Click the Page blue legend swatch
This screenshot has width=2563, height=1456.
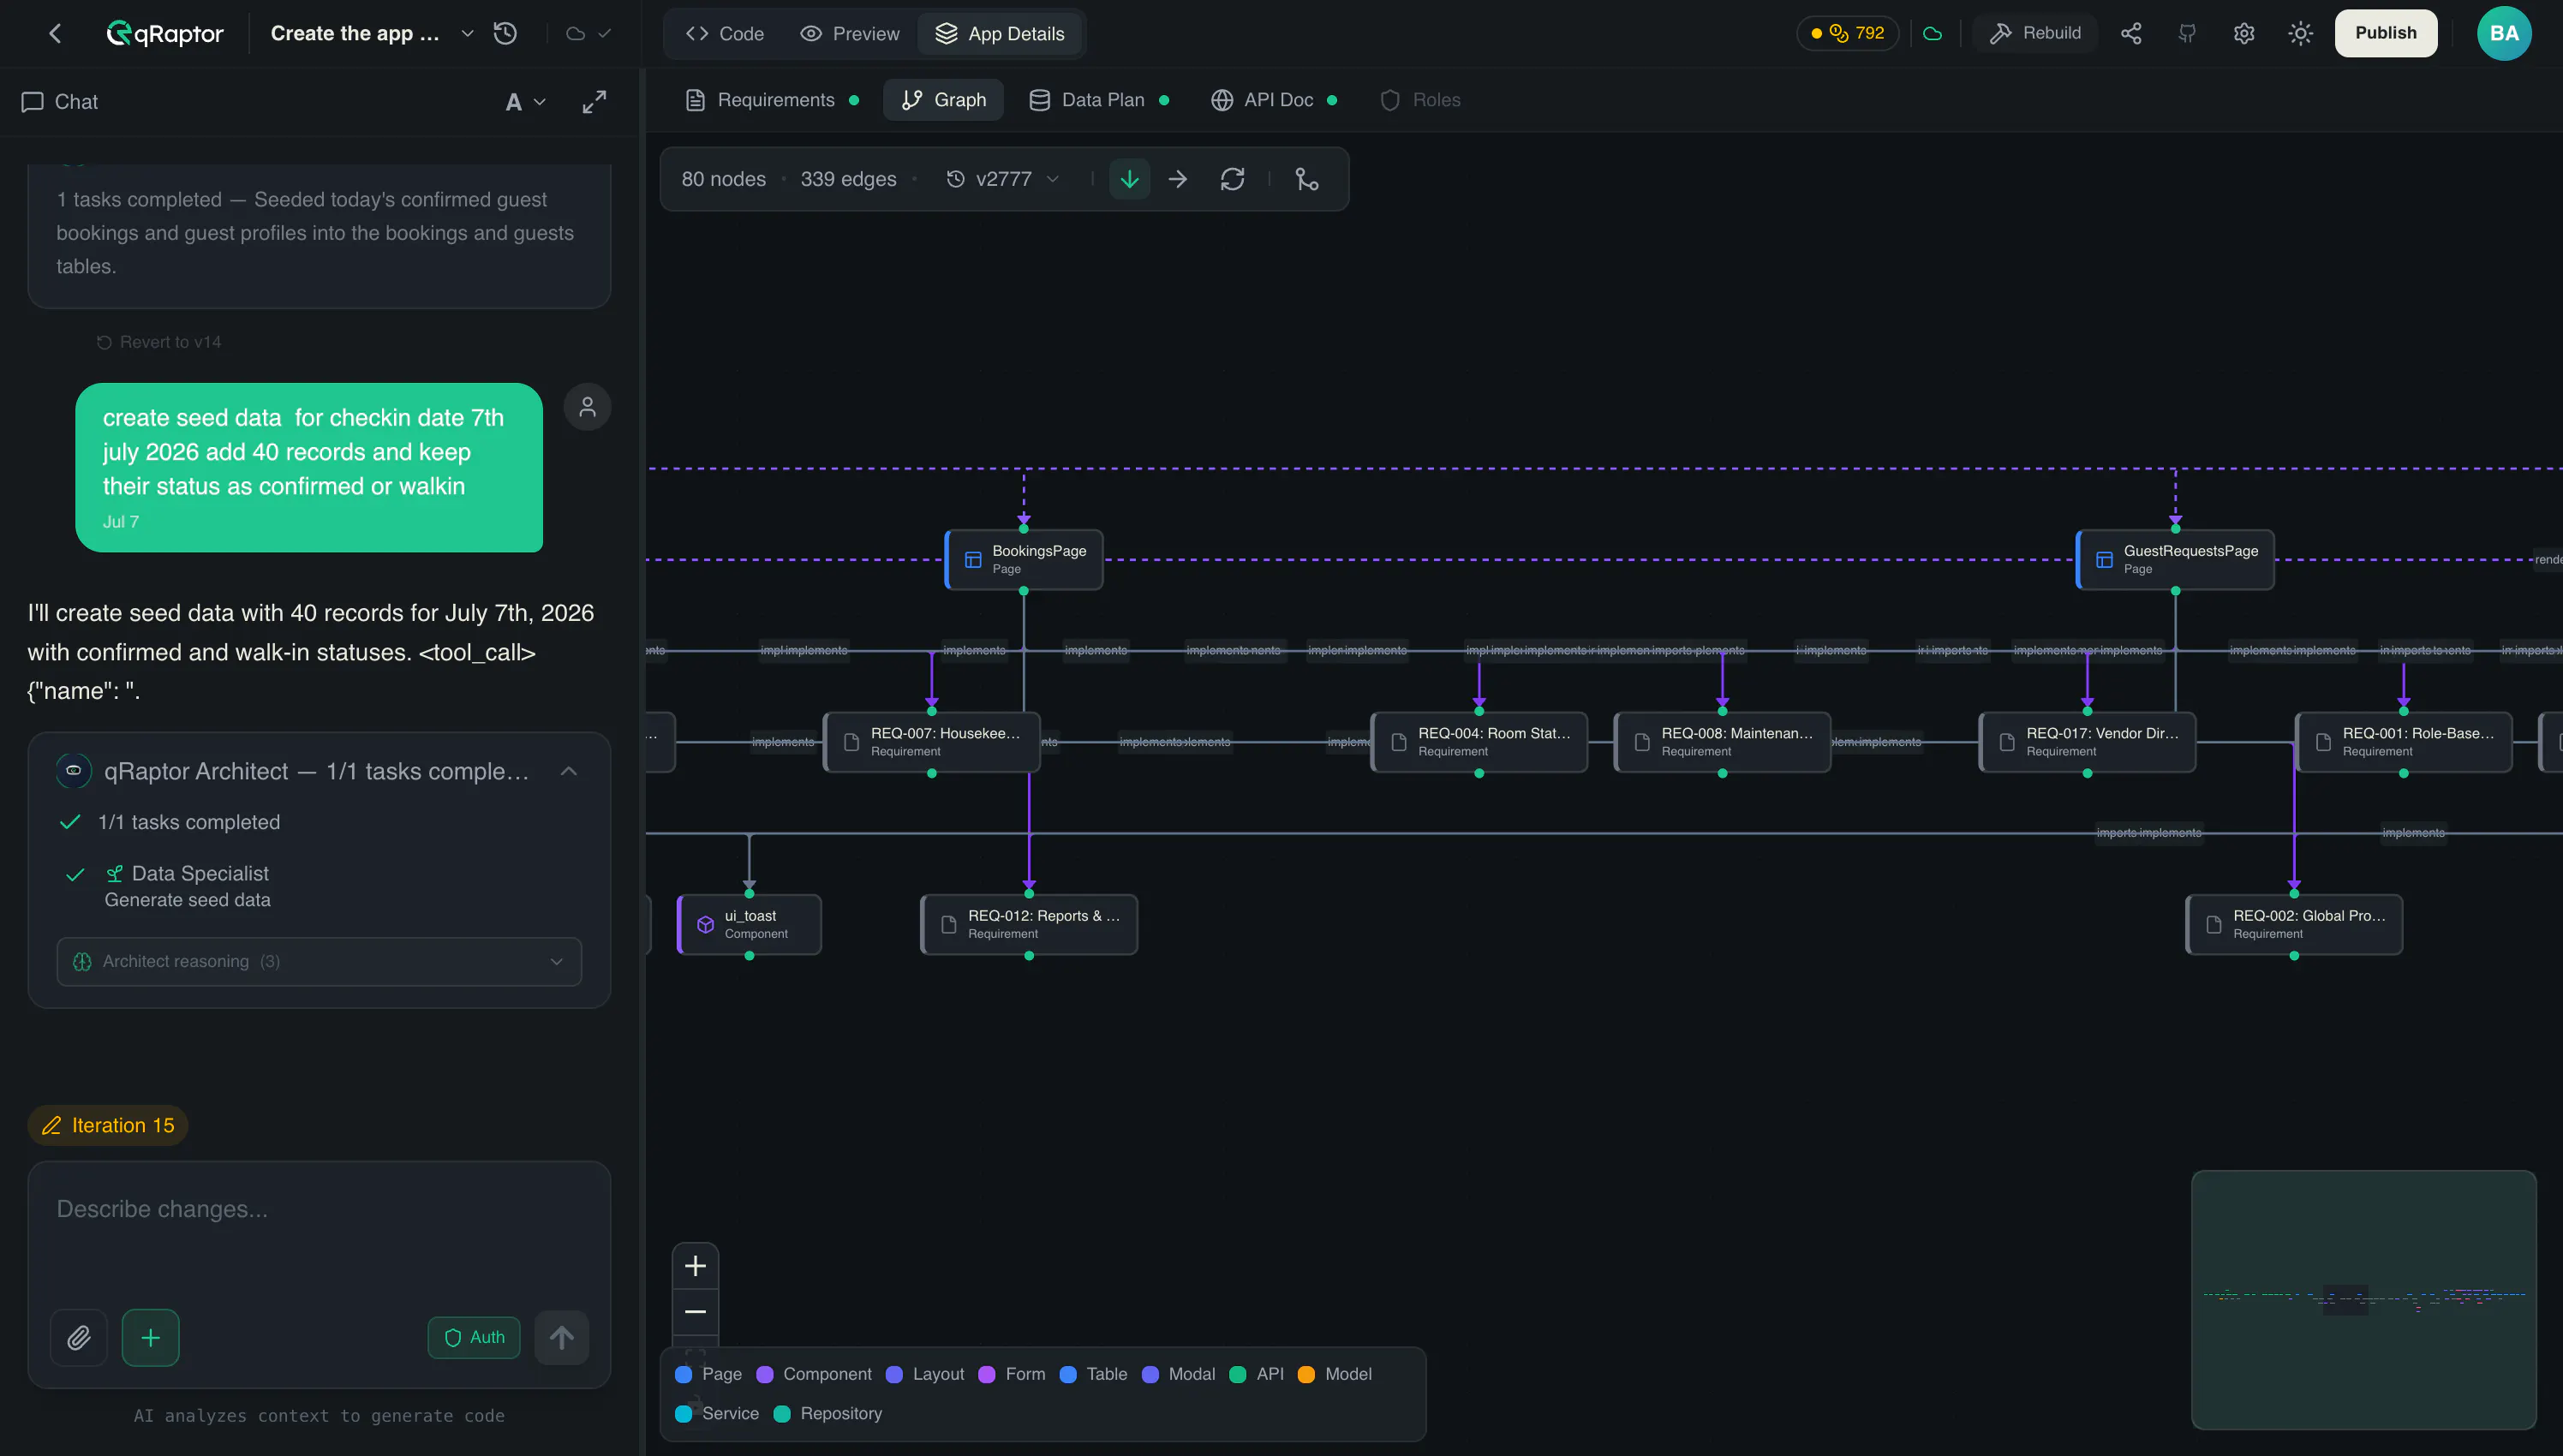pos(684,1374)
